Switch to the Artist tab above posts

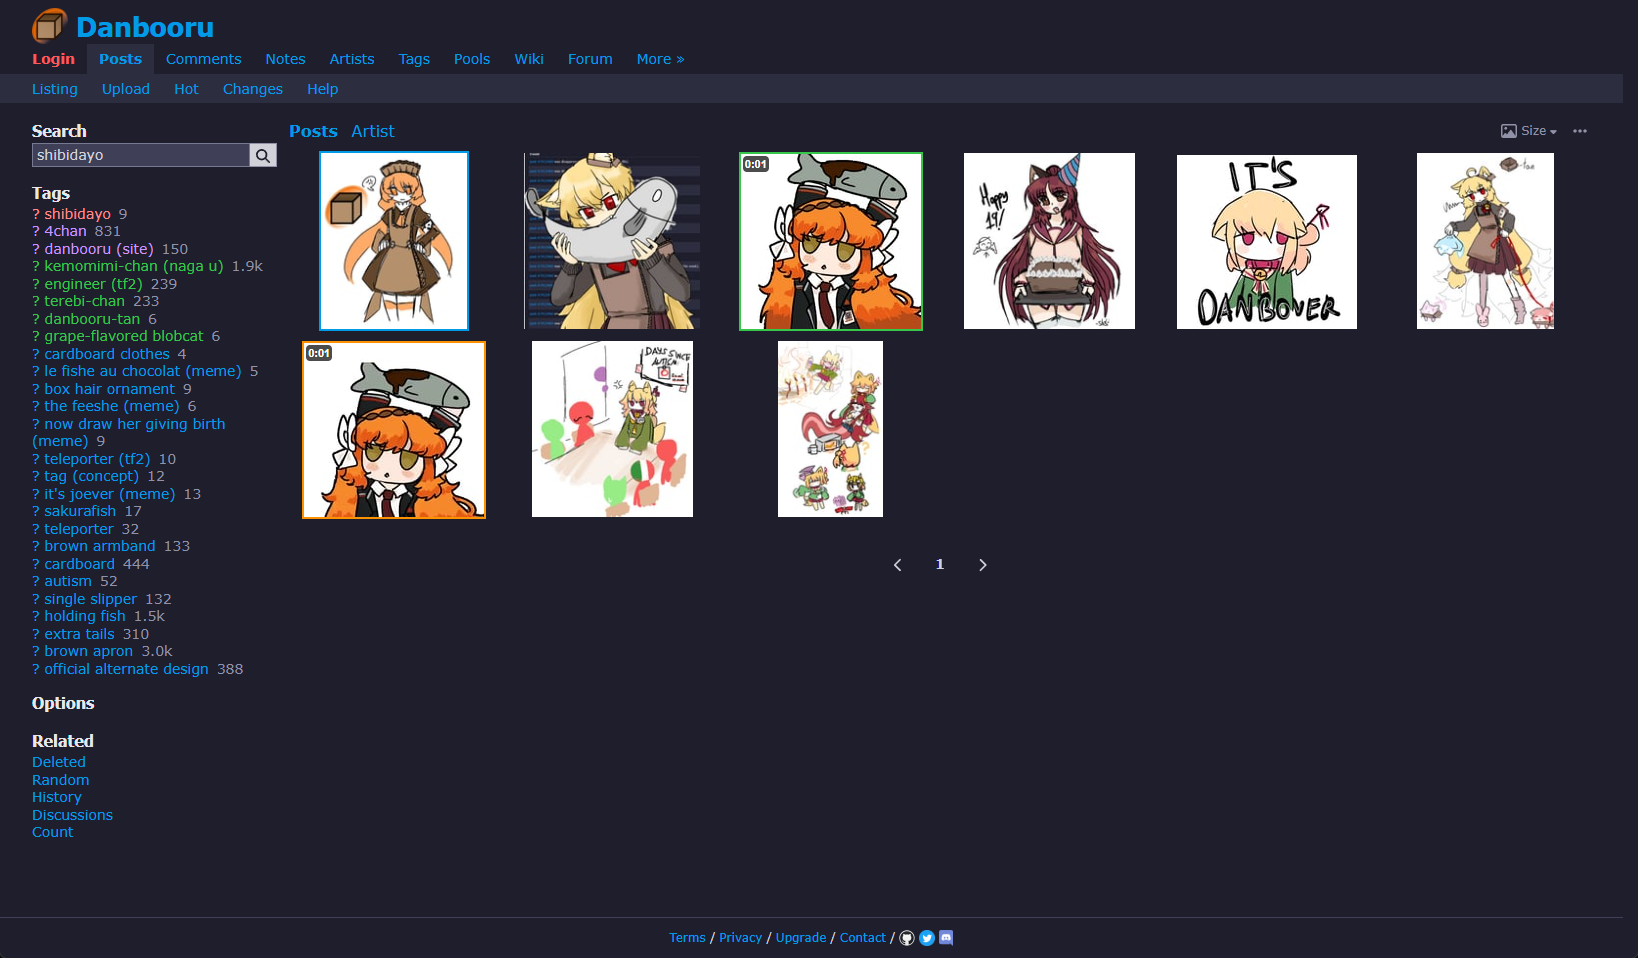click(373, 131)
